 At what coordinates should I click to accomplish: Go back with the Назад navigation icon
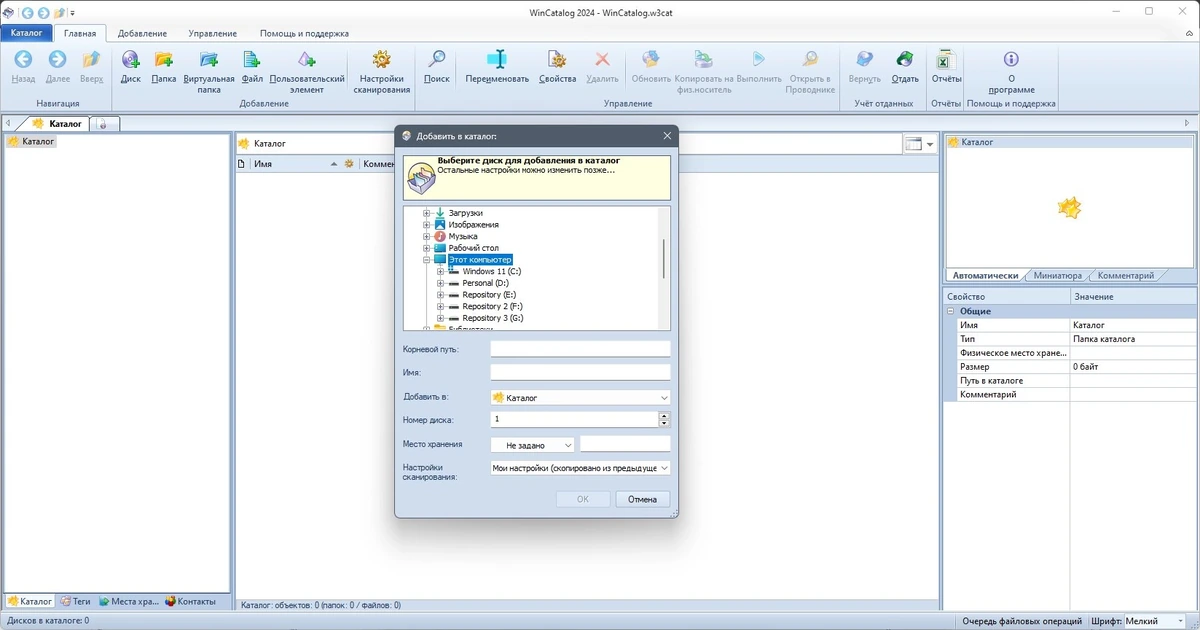tap(22, 66)
